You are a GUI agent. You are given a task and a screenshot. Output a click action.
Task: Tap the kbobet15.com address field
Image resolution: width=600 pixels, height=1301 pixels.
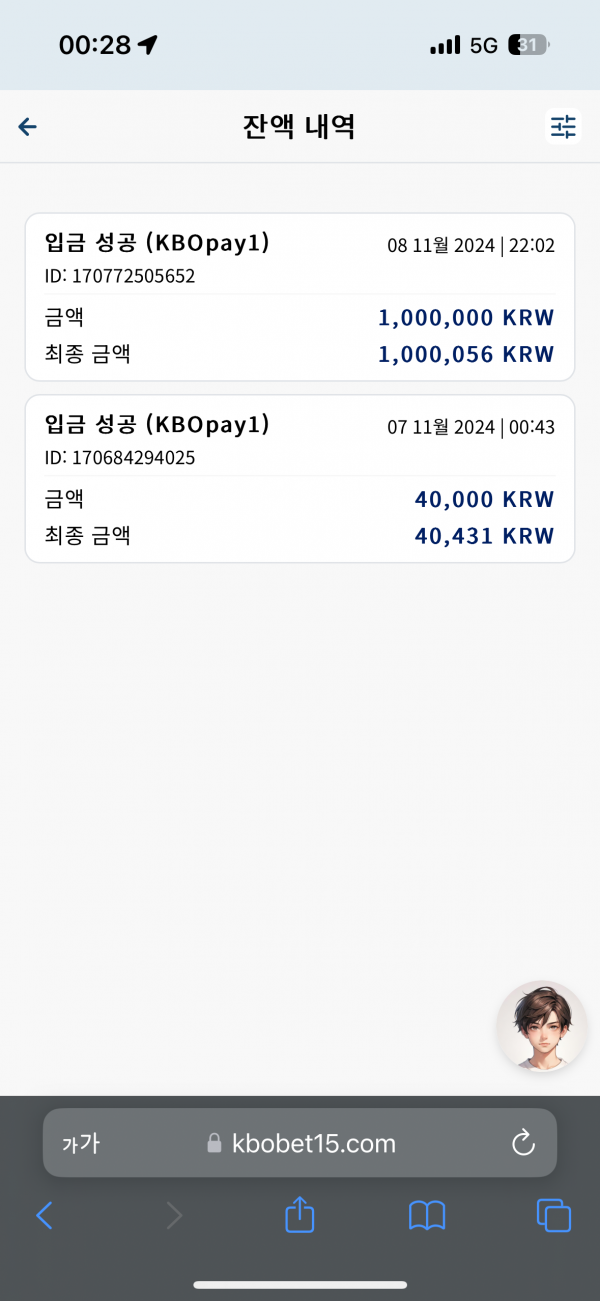[300, 1143]
